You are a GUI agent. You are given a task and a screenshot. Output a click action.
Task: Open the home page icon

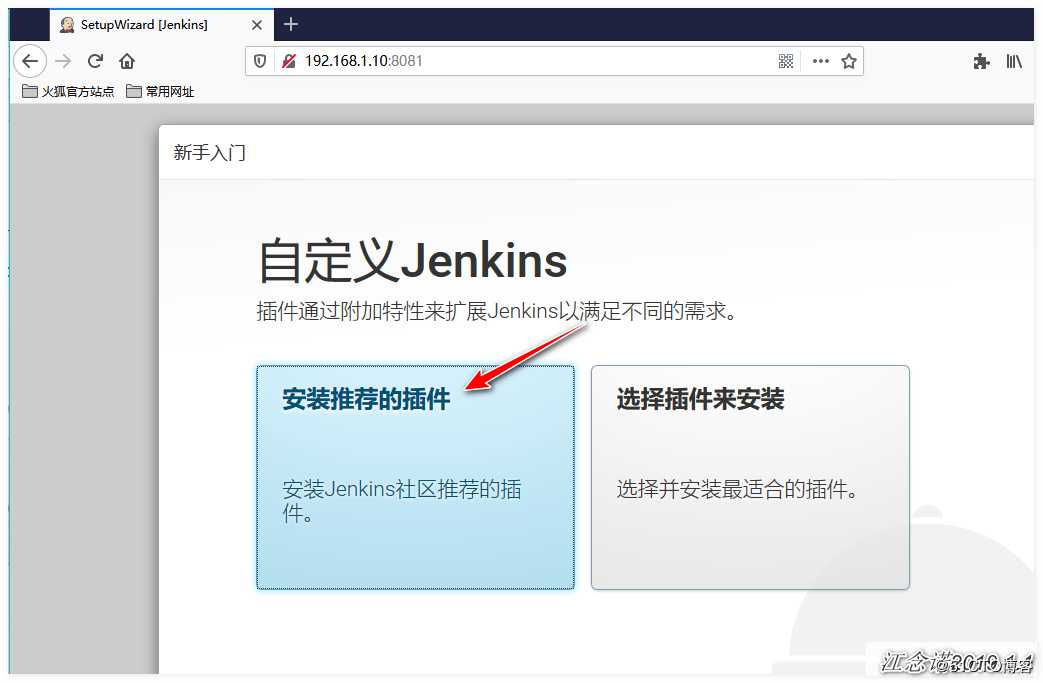click(x=126, y=61)
